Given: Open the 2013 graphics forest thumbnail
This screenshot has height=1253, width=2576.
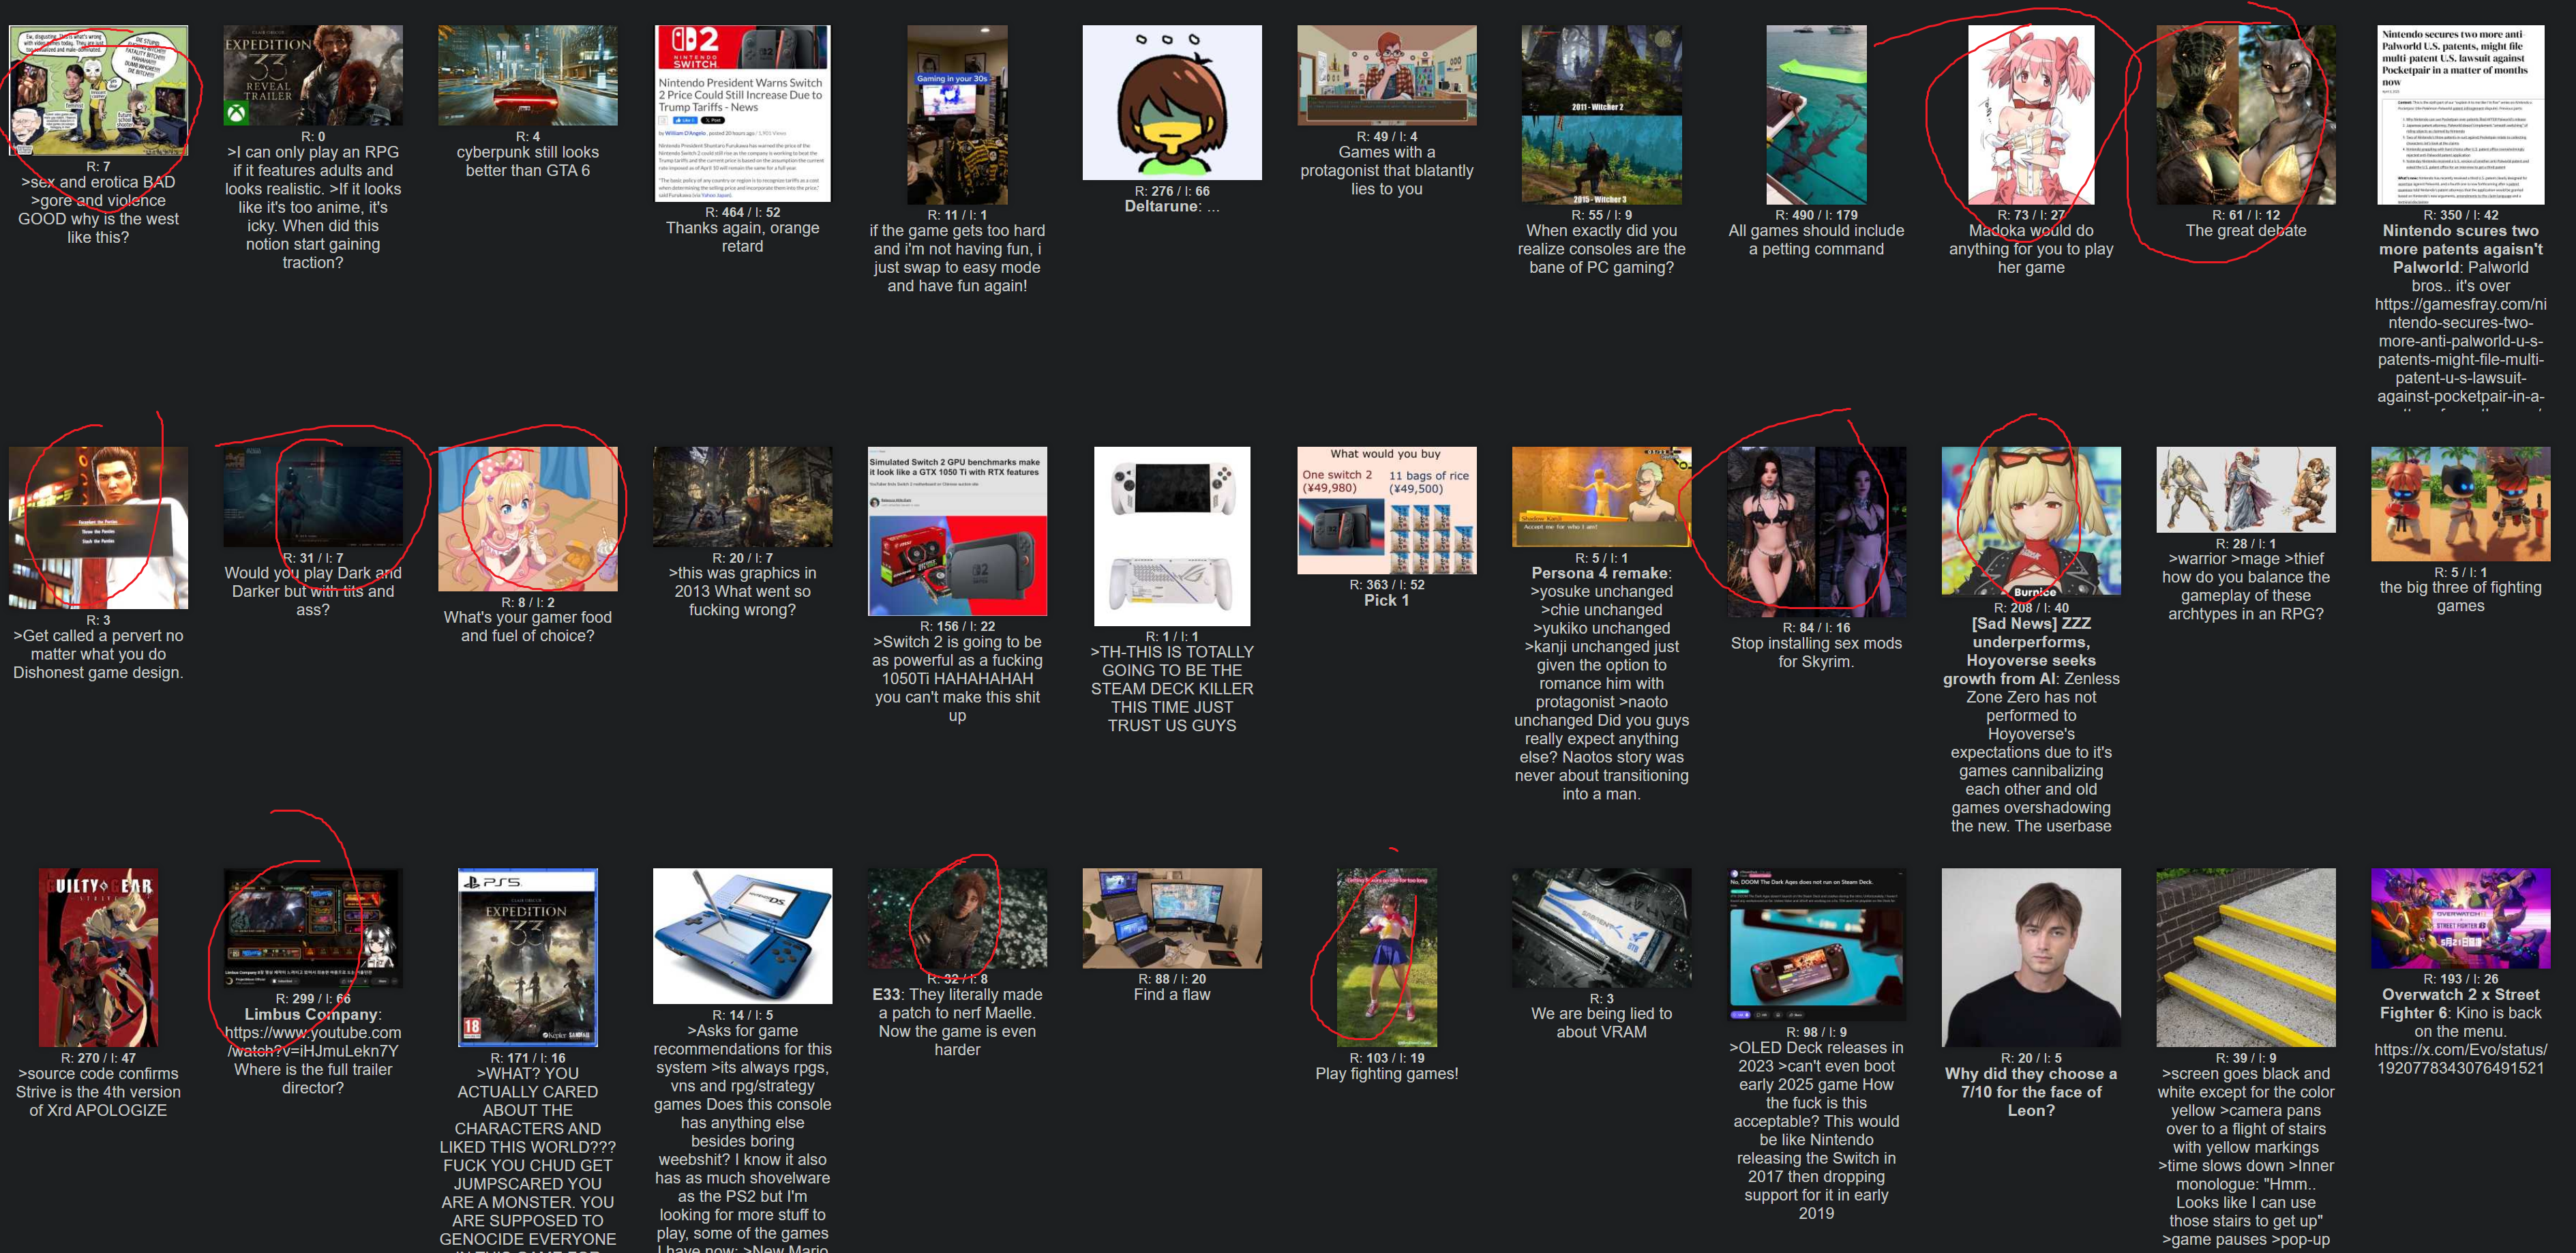Looking at the screenshot, I should (x=742, y=497).
